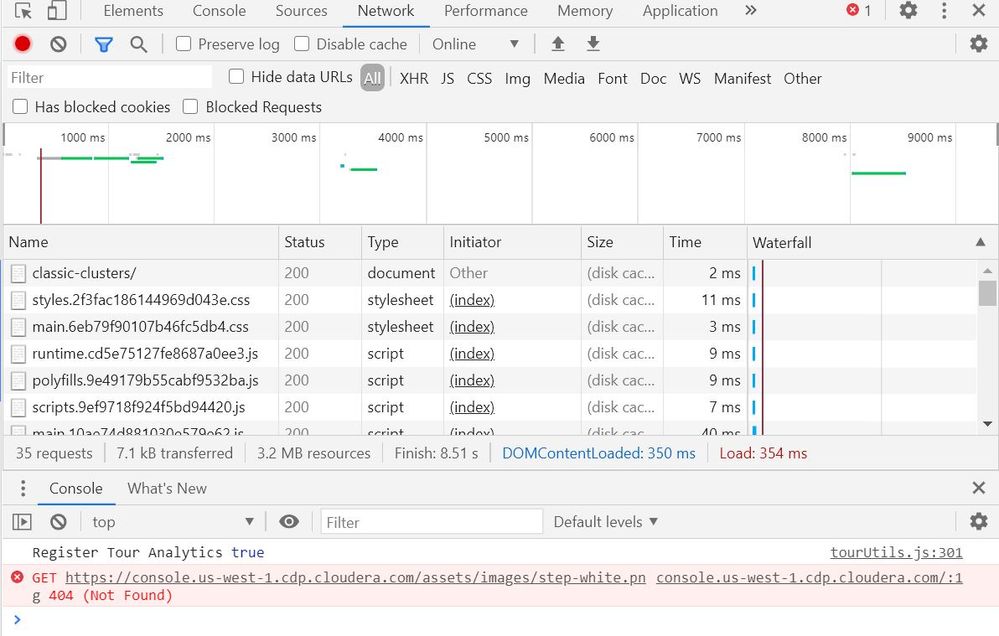This screenshot has height=636, width=999.
Task: Toggle device toolbar icon
Action: [x=57, y=11]
